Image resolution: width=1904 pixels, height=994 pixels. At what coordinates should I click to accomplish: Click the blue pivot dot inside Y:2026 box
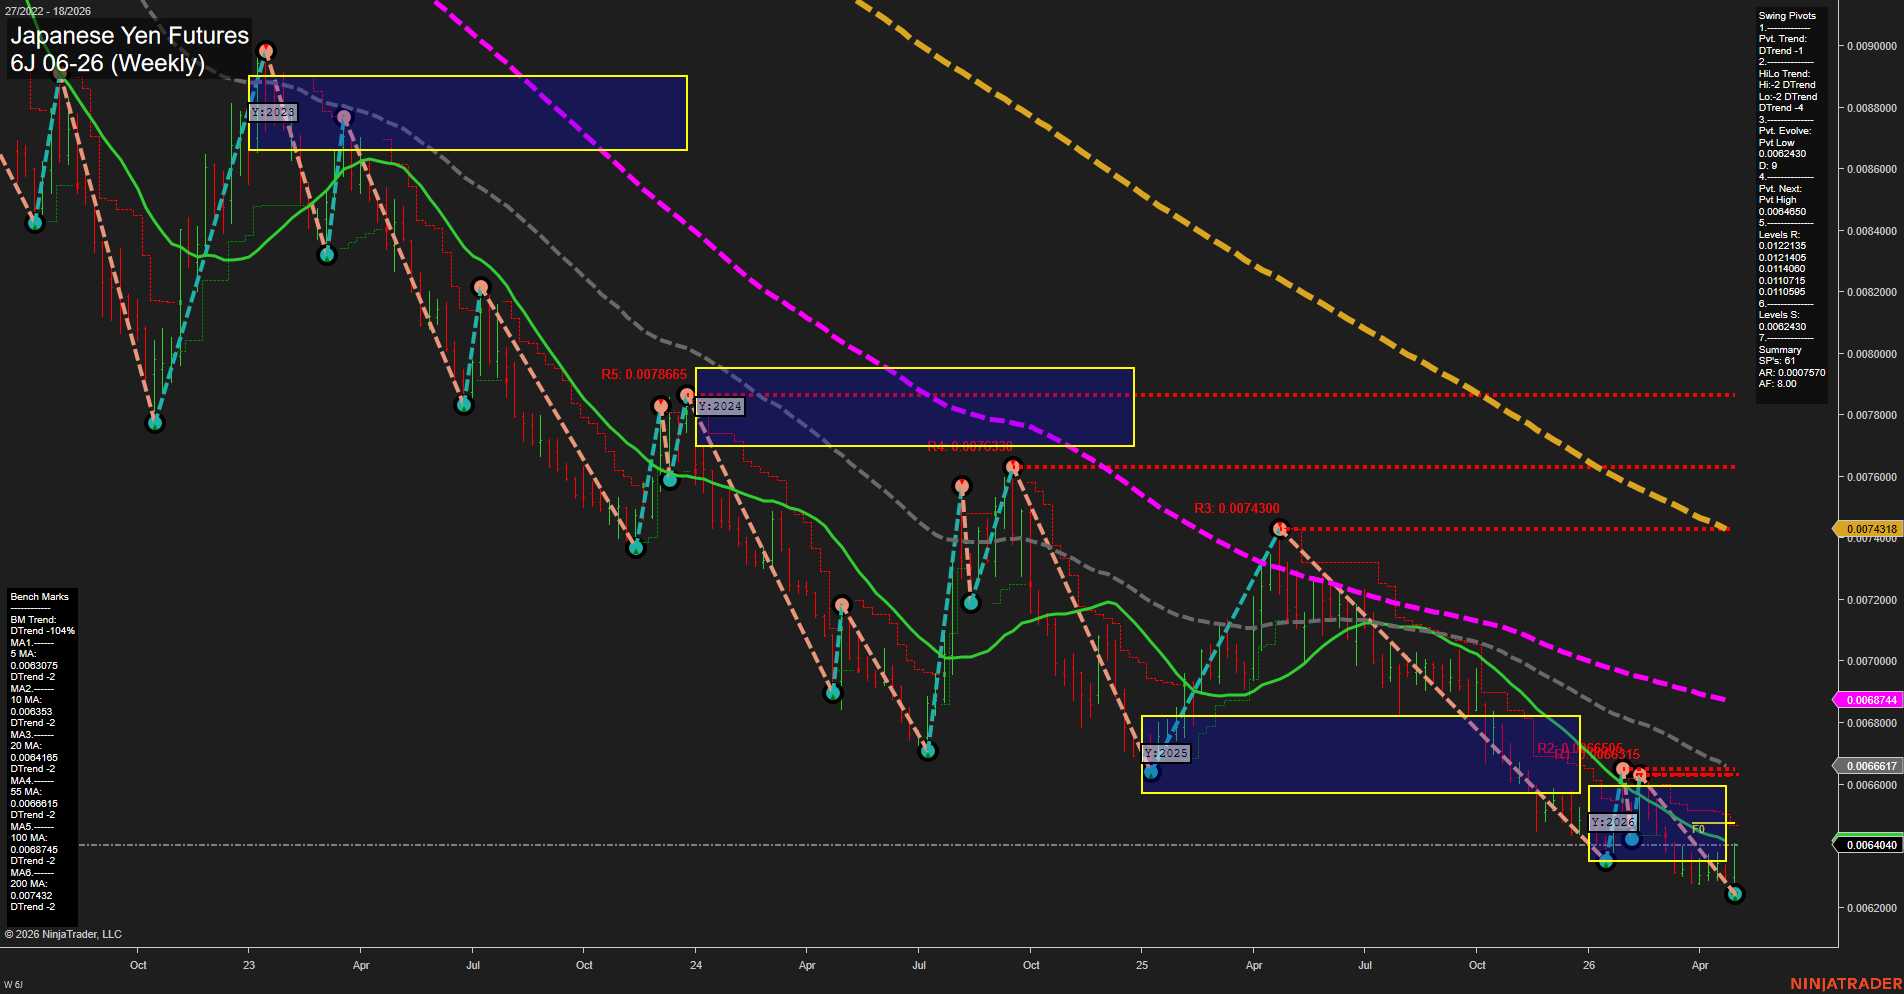[x=1633, y=839]
